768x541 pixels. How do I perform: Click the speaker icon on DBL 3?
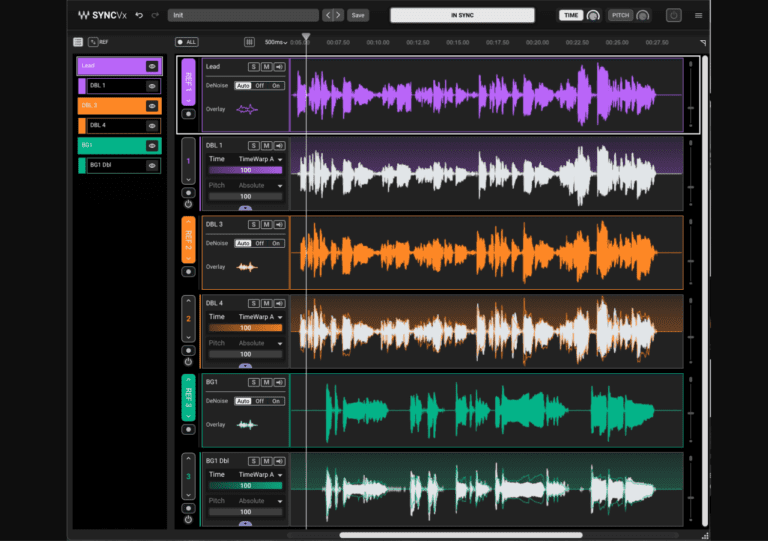coord(278,225)
